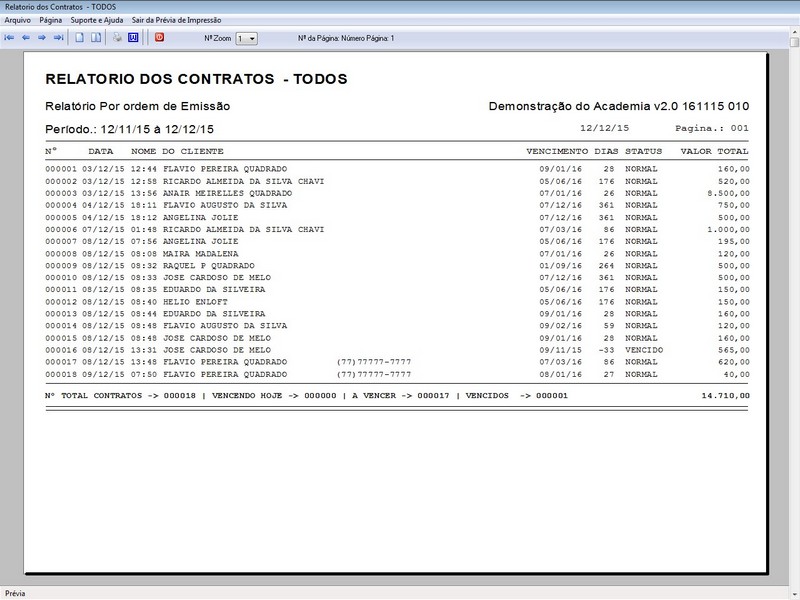Open the Página menu
This screenshot has width=800, height=600.
click(51, 20)
